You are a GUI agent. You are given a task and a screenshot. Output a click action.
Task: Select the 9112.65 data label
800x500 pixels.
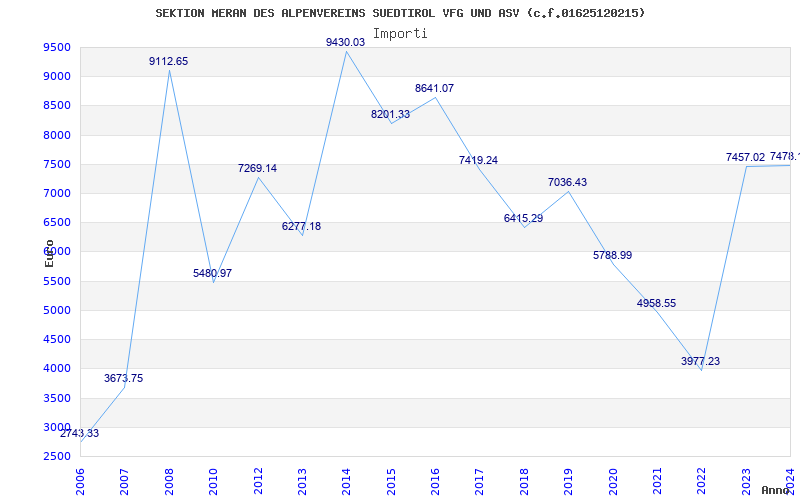pyautogui.click(x=168, y=61)
